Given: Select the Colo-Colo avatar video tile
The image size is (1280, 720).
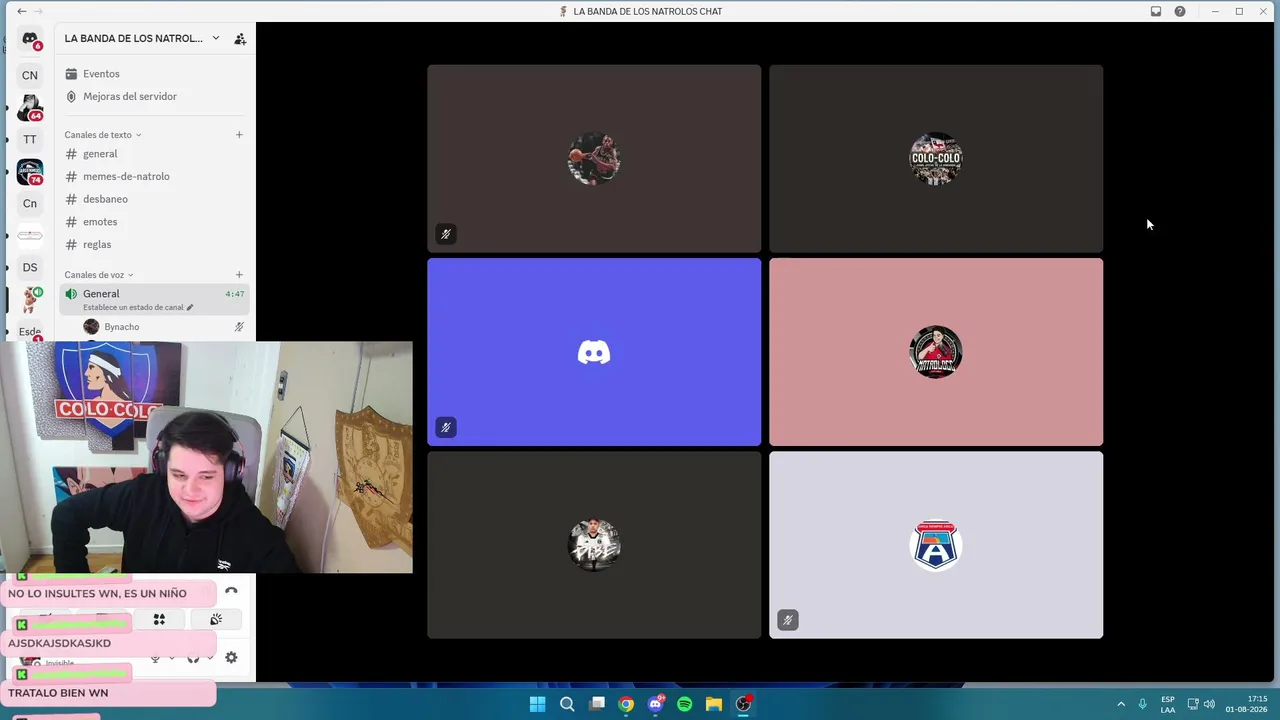Looking at the screenshot, I should [936, 159].
